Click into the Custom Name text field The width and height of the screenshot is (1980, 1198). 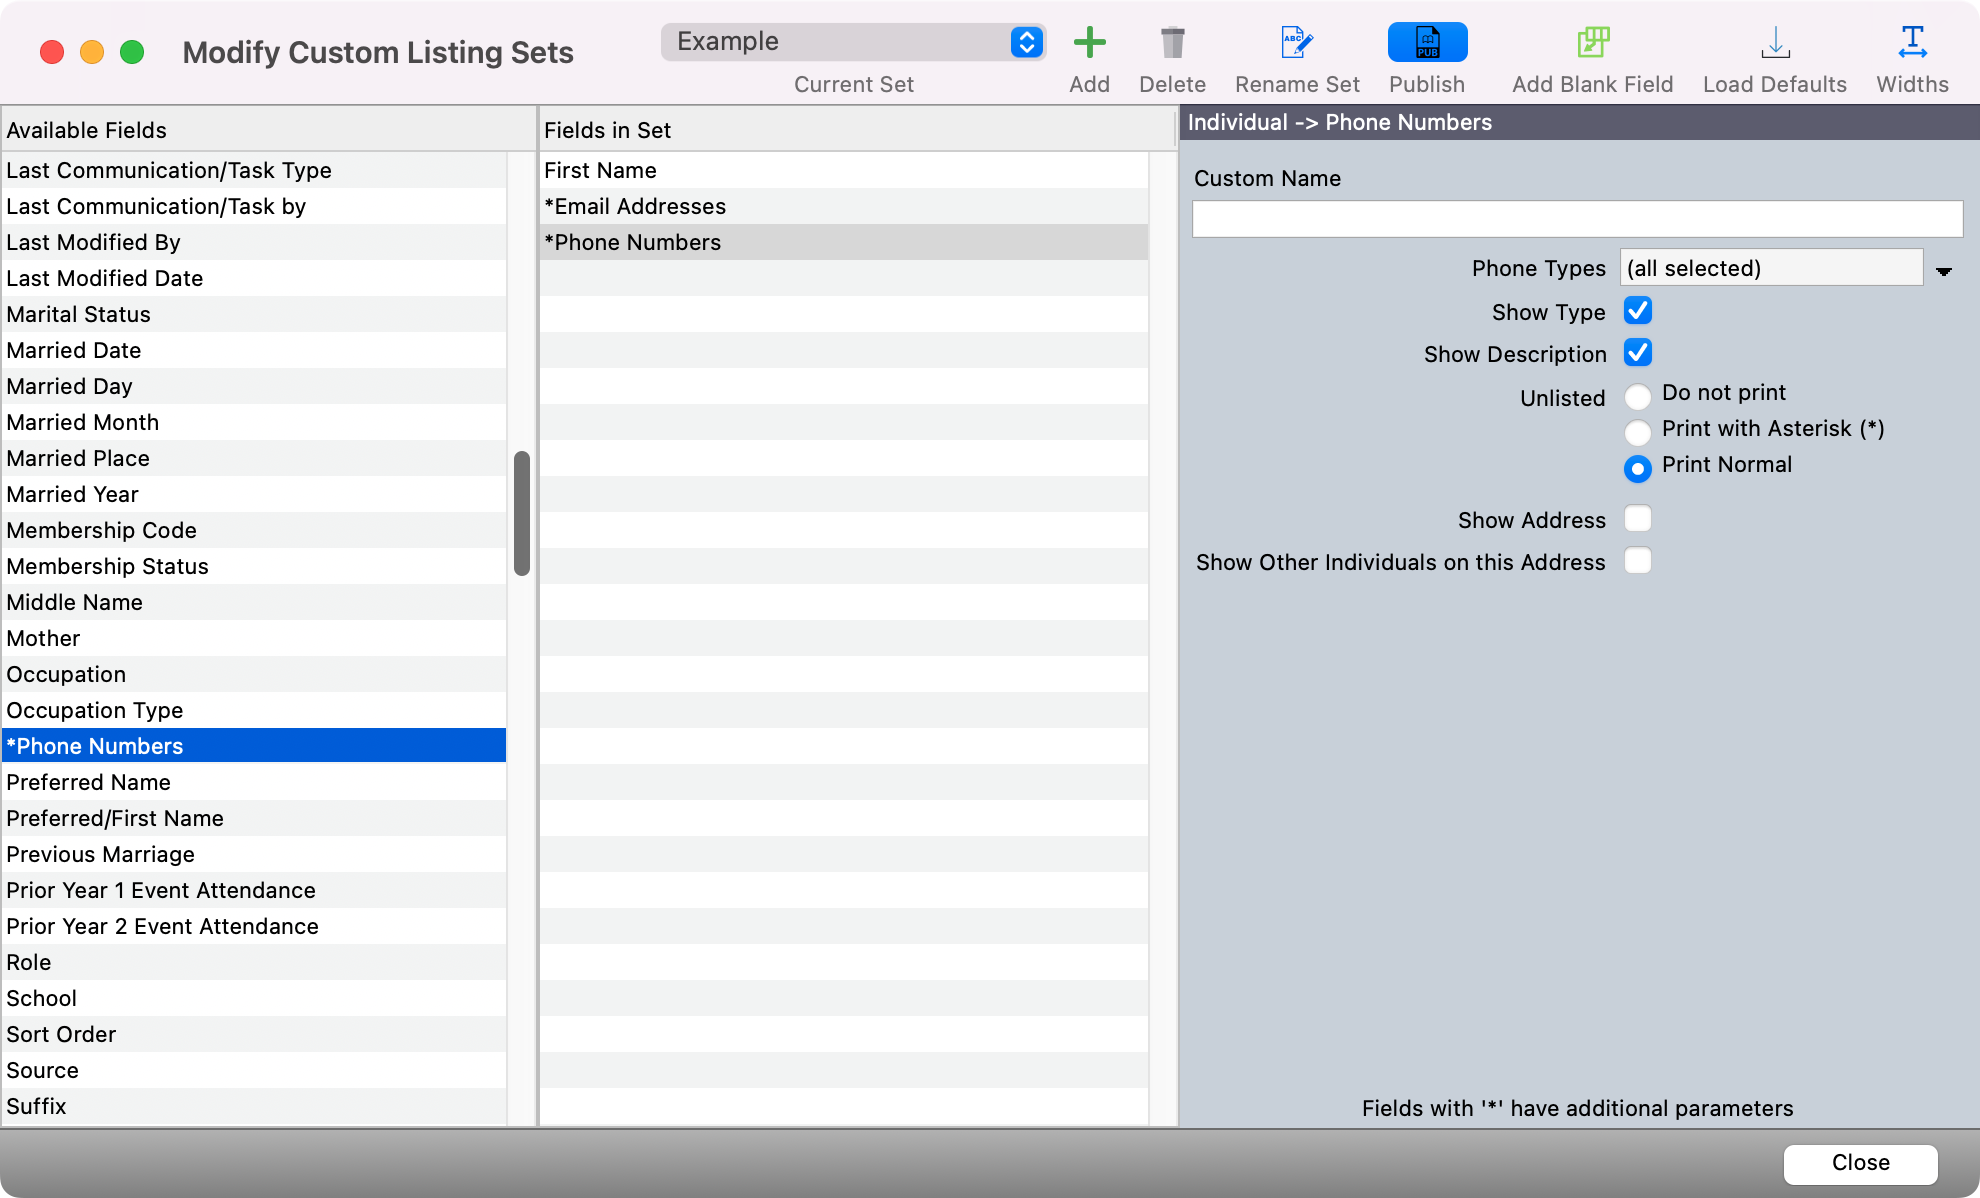point(1577,219)
